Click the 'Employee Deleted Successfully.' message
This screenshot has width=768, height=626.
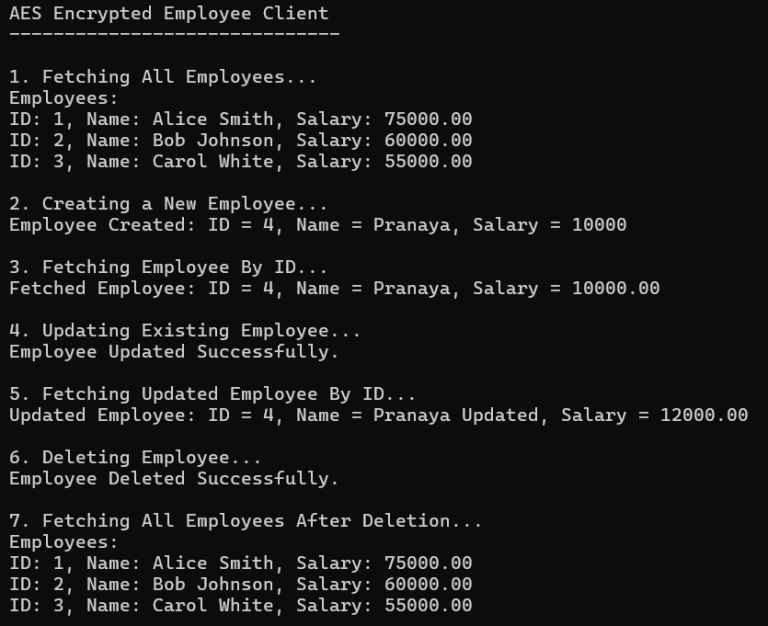[x=174, y=479]
